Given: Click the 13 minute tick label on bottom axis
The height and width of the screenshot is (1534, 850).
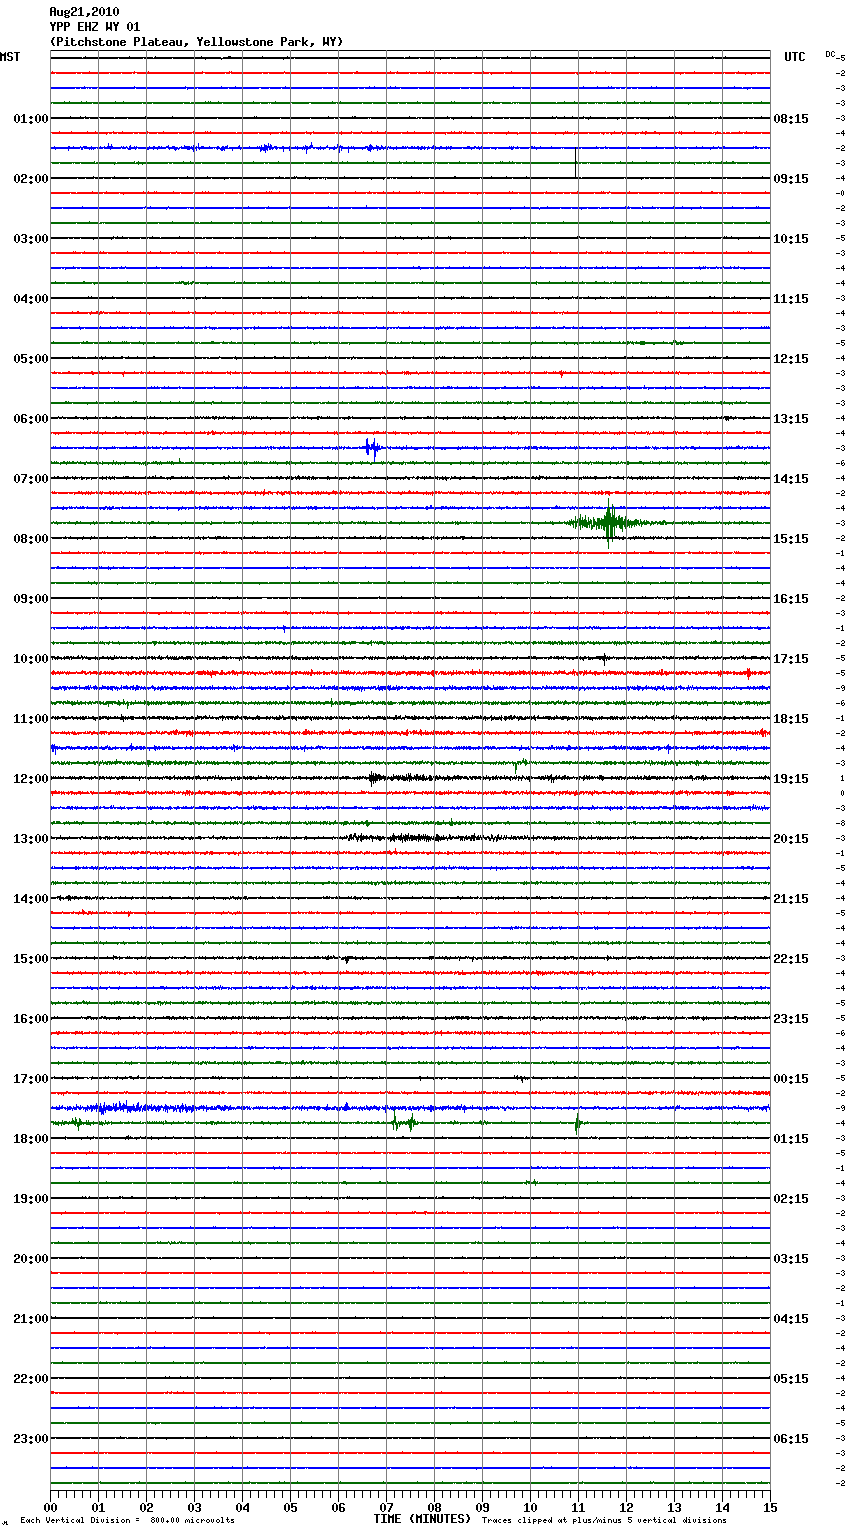Looking at the screenshot, I should [x=675, y=1507].
